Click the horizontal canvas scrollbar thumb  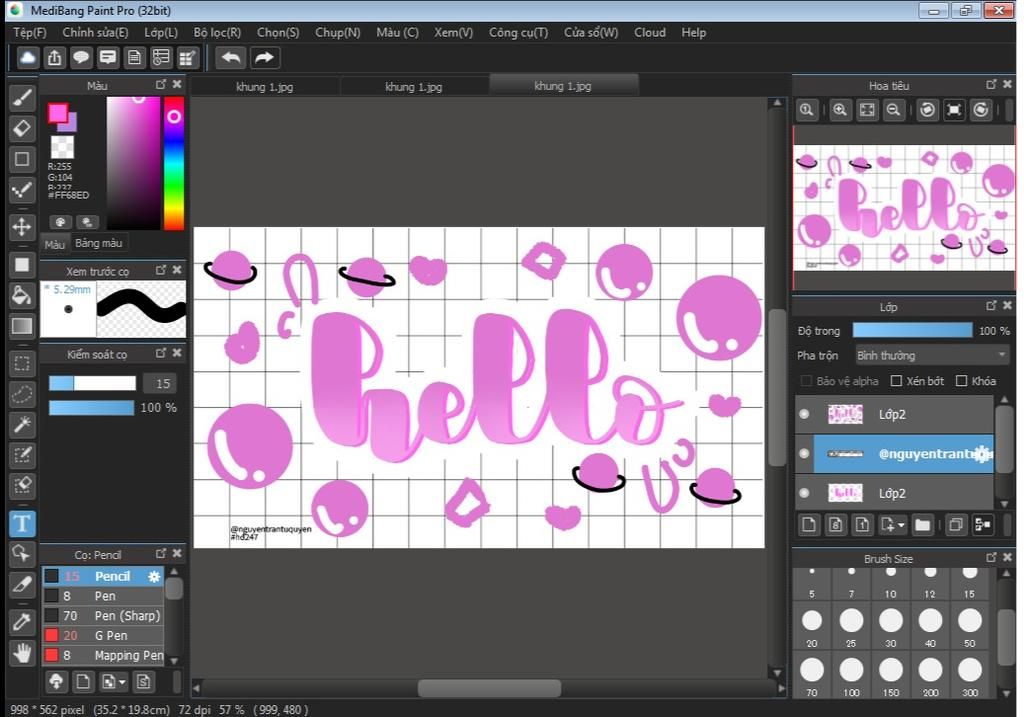click(489, 688)
